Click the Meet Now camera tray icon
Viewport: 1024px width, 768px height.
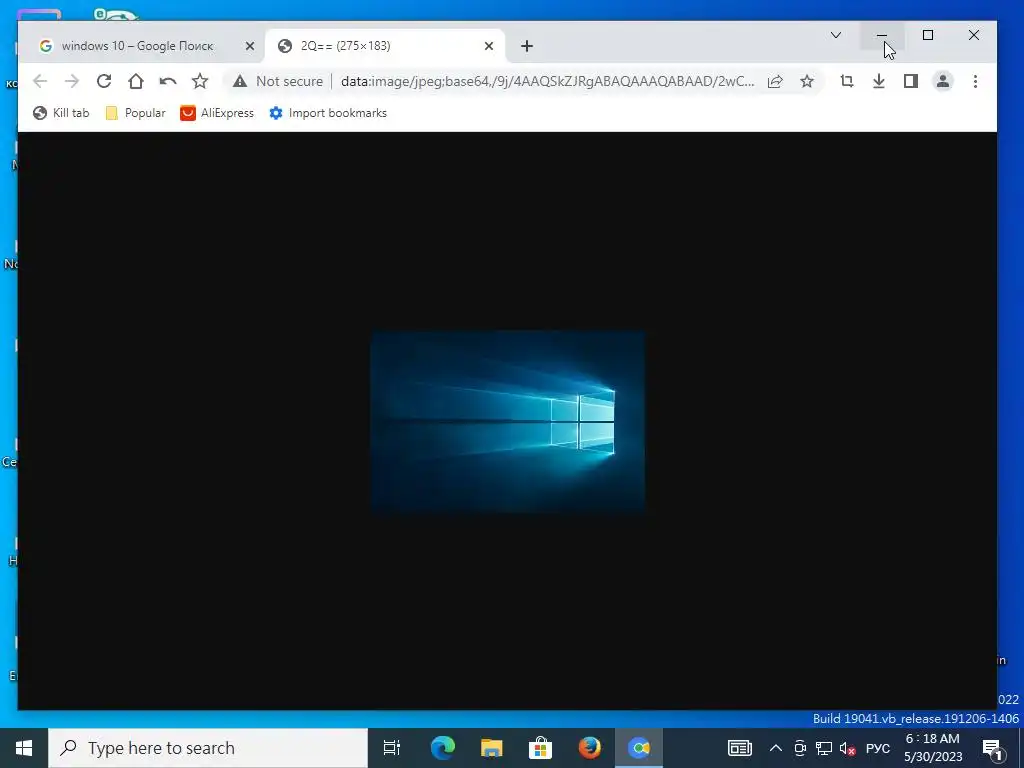click(800, 748)
